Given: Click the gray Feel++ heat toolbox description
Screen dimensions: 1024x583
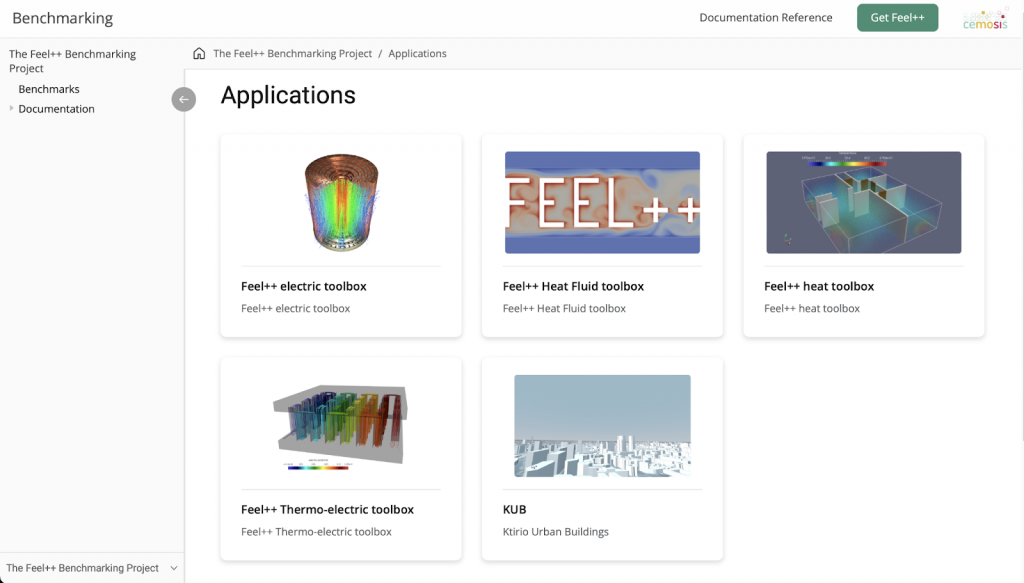Looking at the screenshot, I should click(x=812, y=308).
